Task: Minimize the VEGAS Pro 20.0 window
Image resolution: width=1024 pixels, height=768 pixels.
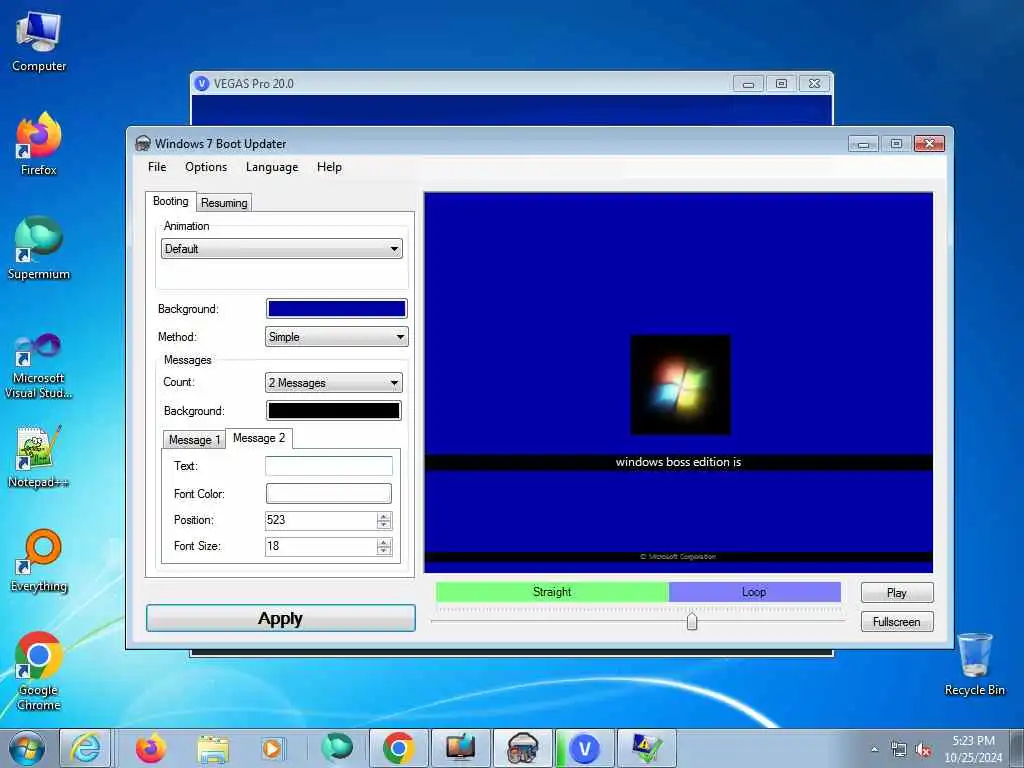Action: coord(748,84)
